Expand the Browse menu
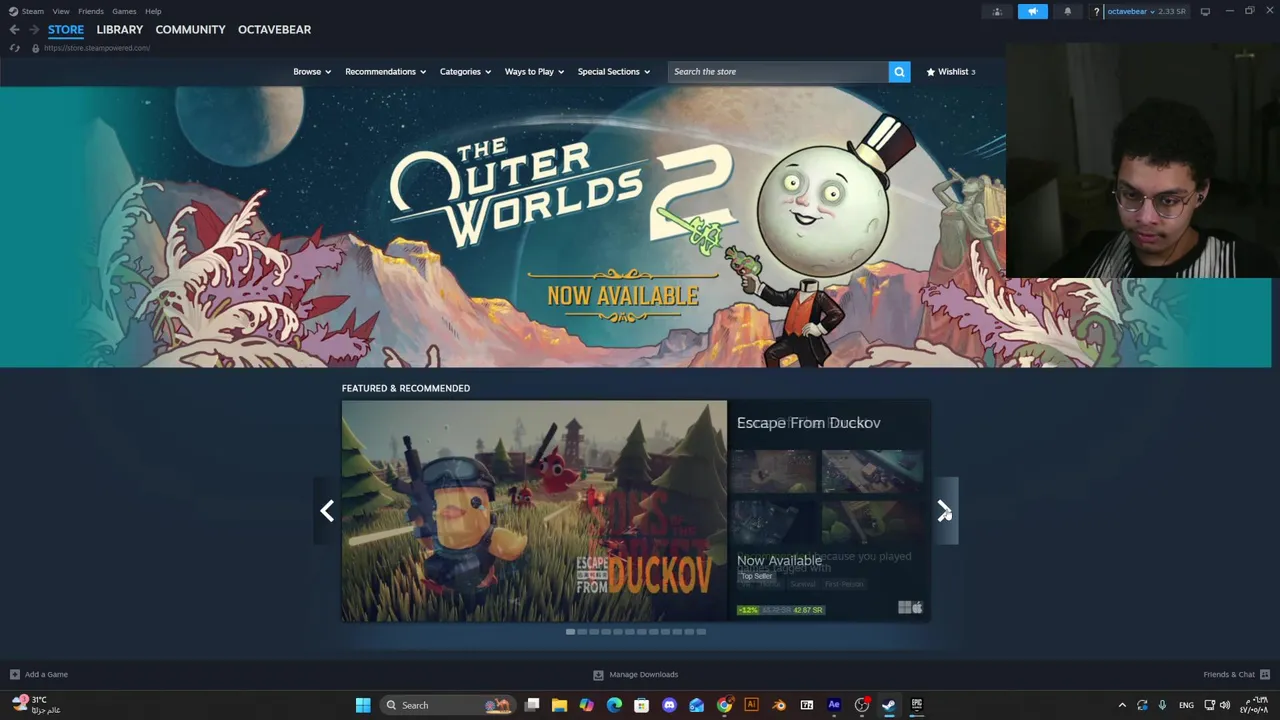Screen dimensions: 1280x720 click(312, 72)
